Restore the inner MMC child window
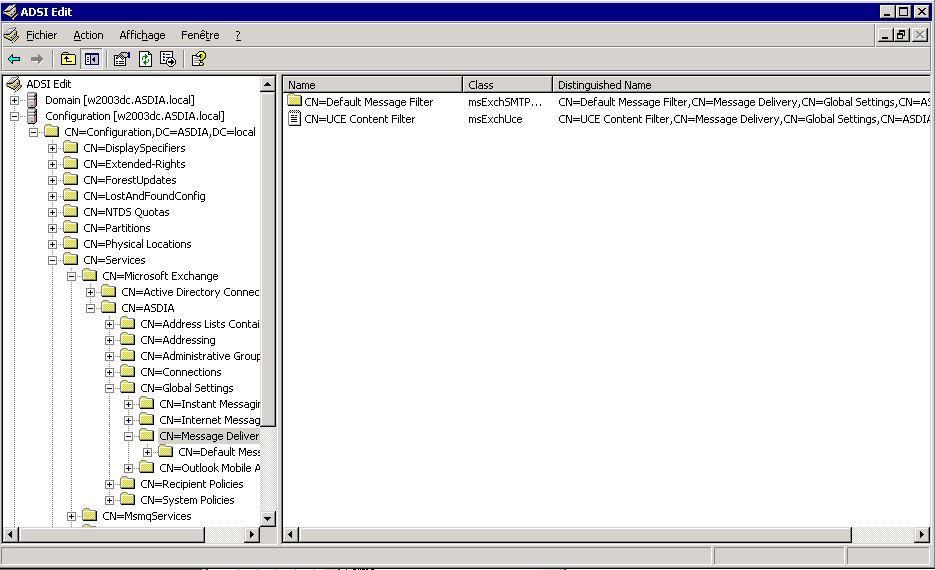Image resolution: width=935 pixels, height=570 pixels. 901,35
